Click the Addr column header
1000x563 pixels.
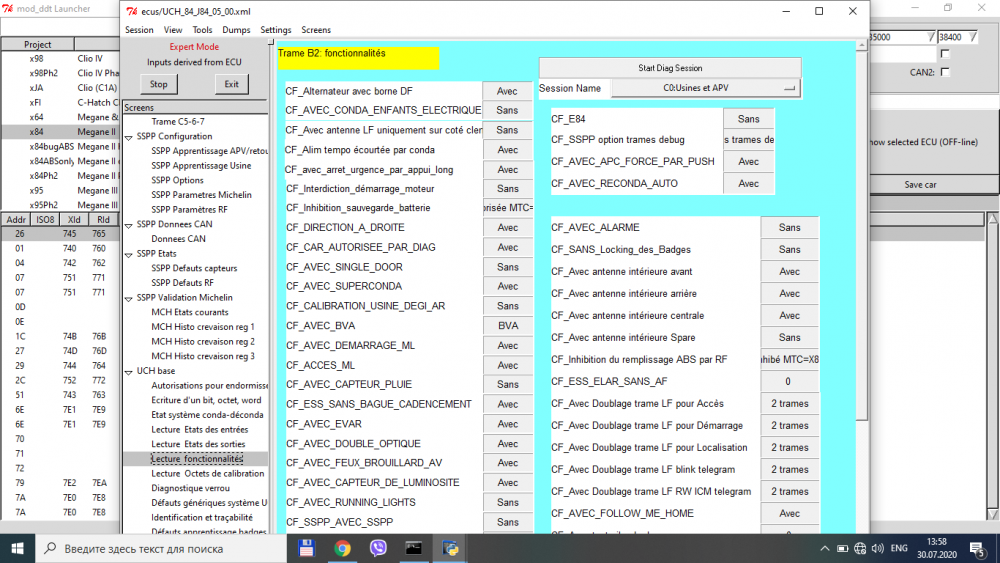16,219
